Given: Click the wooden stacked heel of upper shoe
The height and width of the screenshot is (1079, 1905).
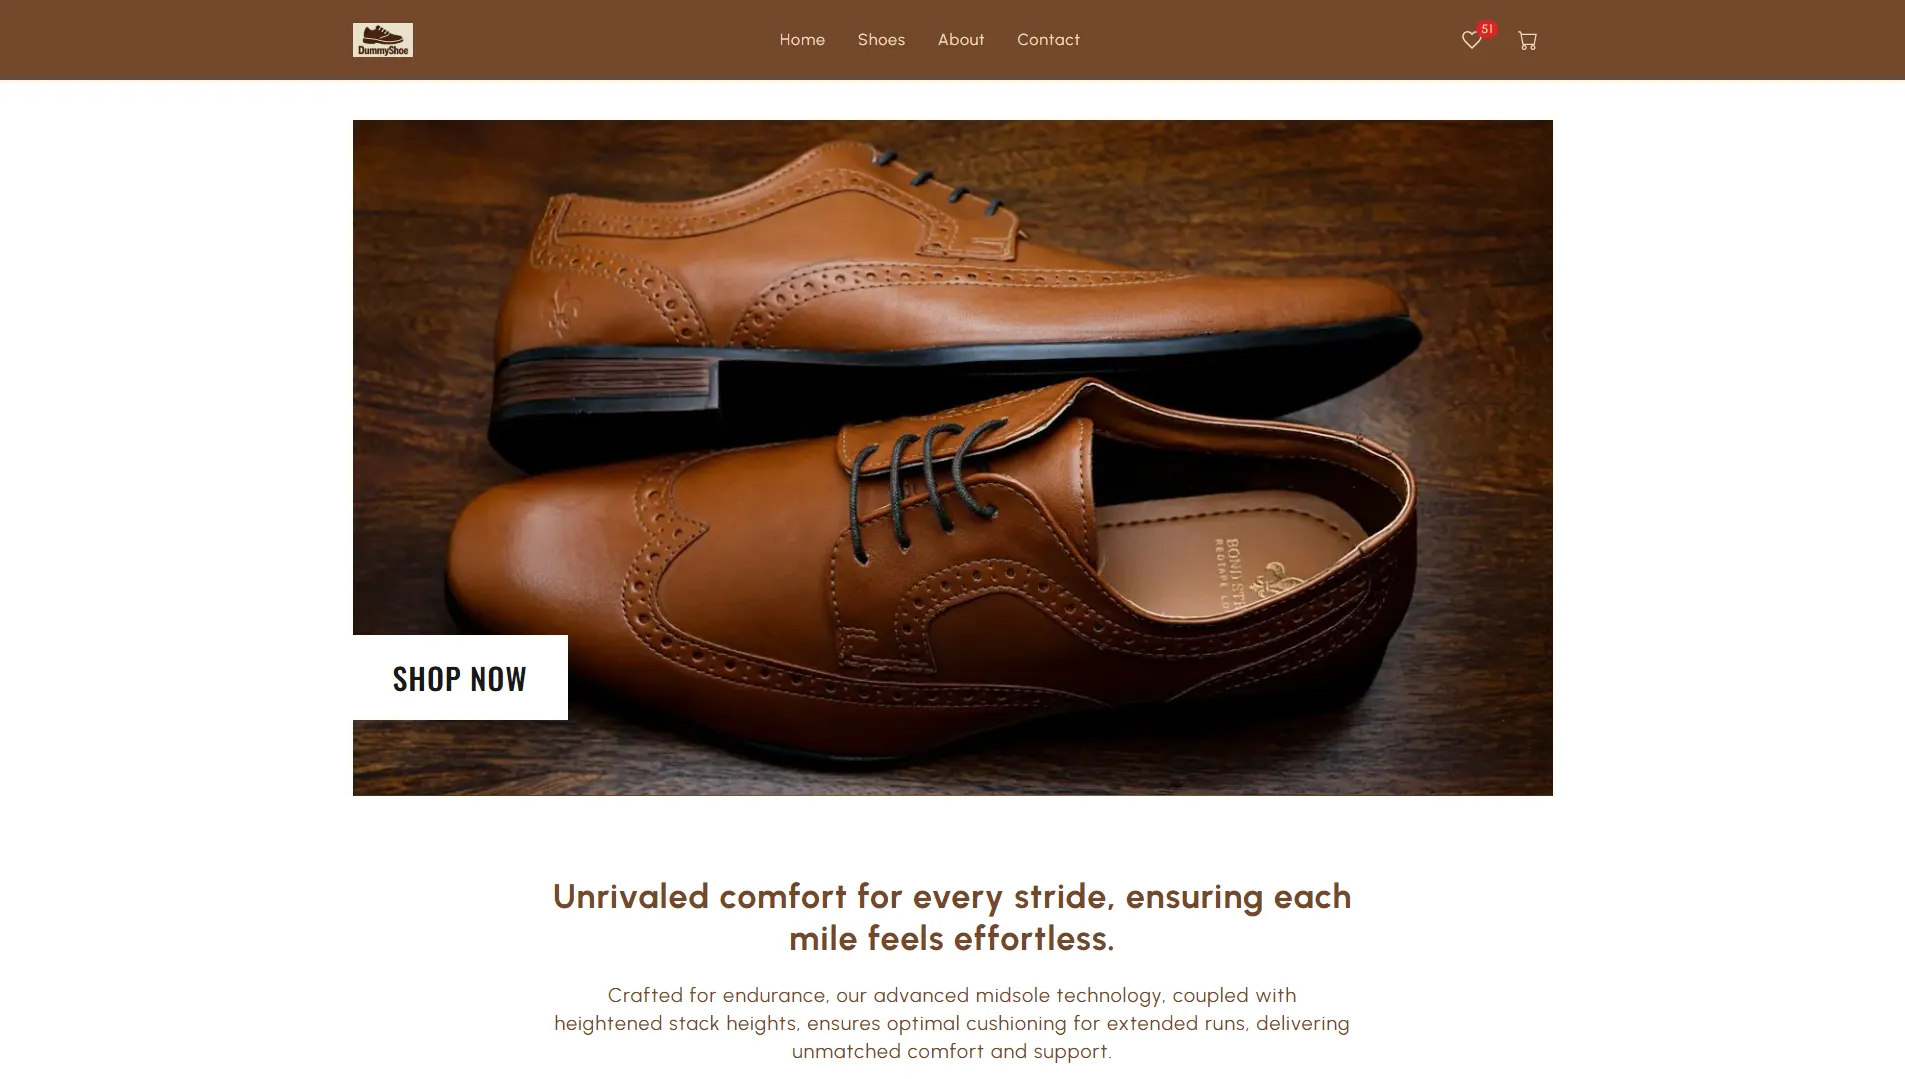Looking at the screenshot, I should click(605, 385).
